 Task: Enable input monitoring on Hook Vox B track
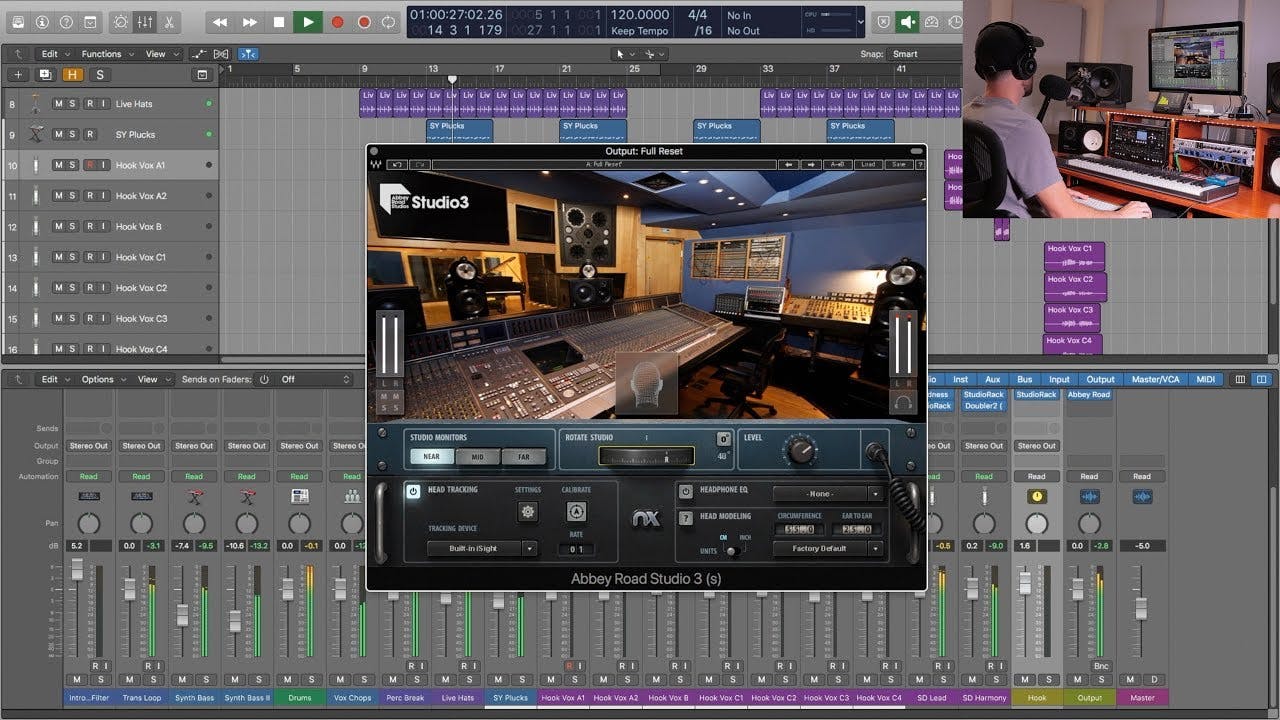105,227
